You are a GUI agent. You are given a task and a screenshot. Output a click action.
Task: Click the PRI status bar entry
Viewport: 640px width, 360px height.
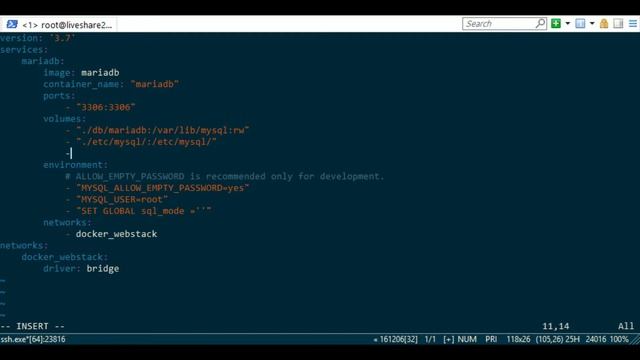tap(491, 339)
